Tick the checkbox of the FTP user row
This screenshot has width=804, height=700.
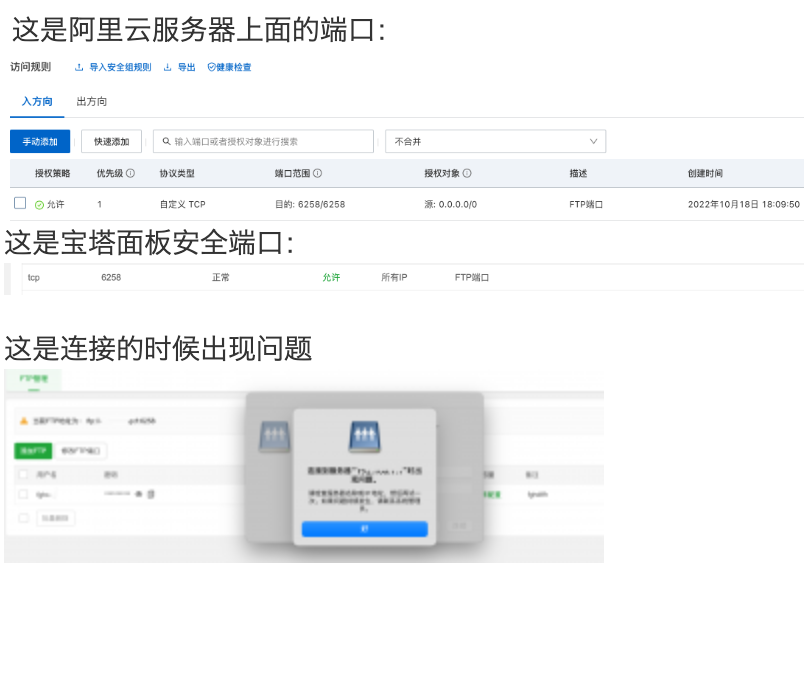(x=23, y=494)
